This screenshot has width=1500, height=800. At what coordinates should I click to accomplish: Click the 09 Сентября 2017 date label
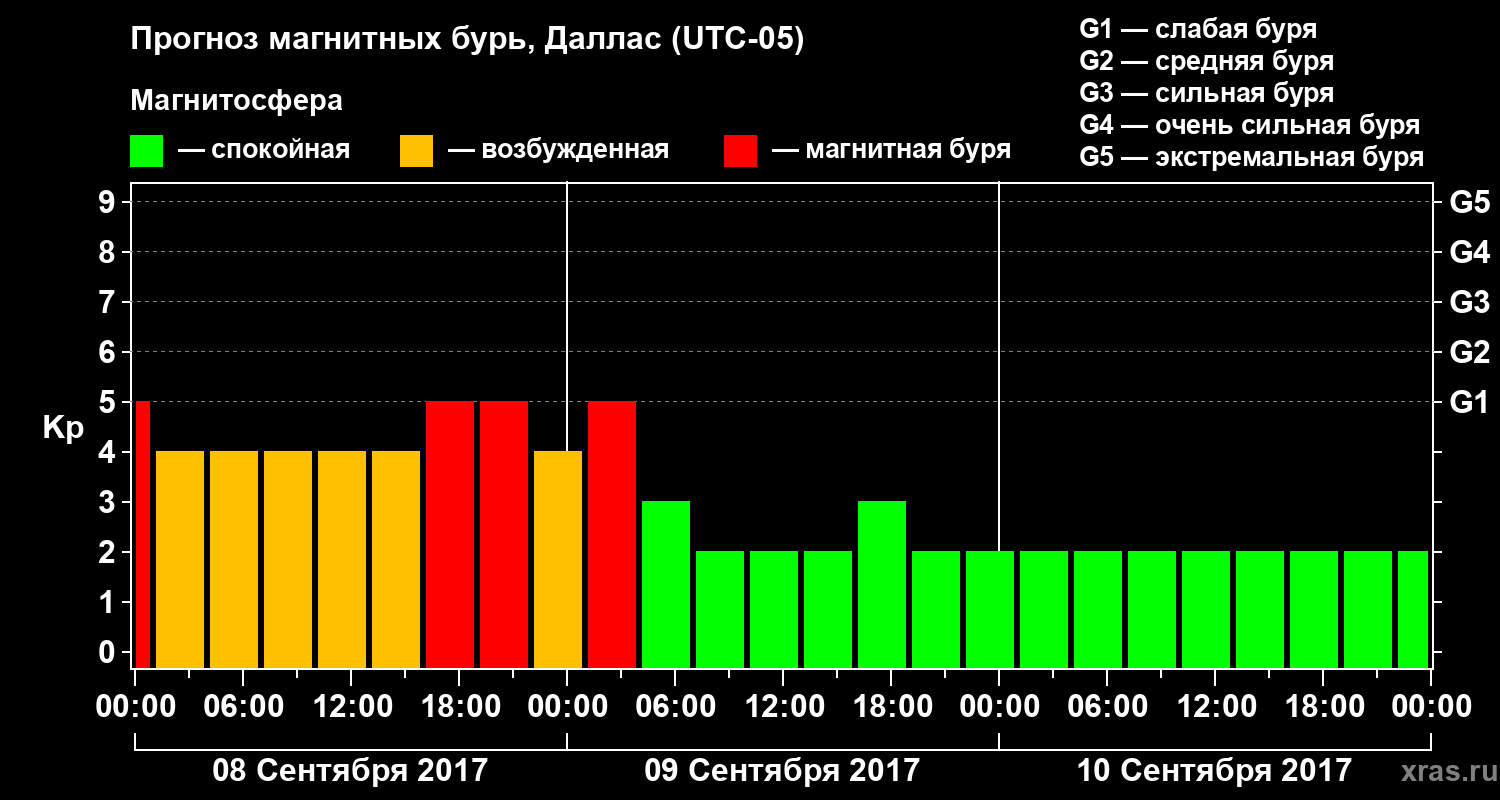click(x=782, y=771)
